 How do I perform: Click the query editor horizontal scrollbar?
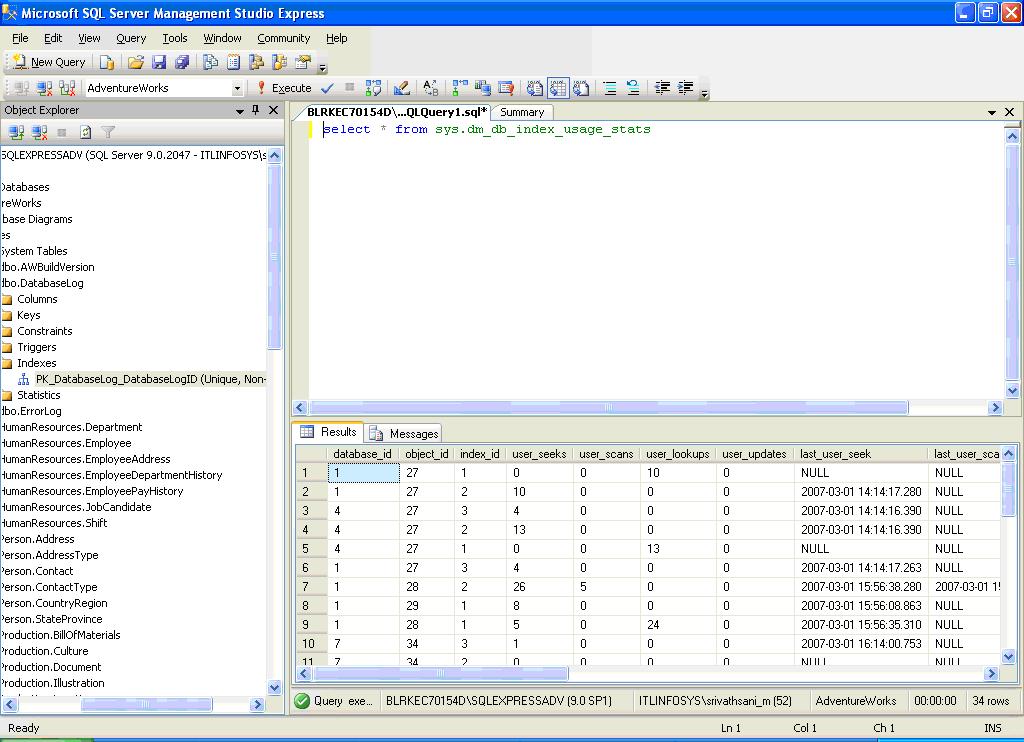[x=608, y=408]
